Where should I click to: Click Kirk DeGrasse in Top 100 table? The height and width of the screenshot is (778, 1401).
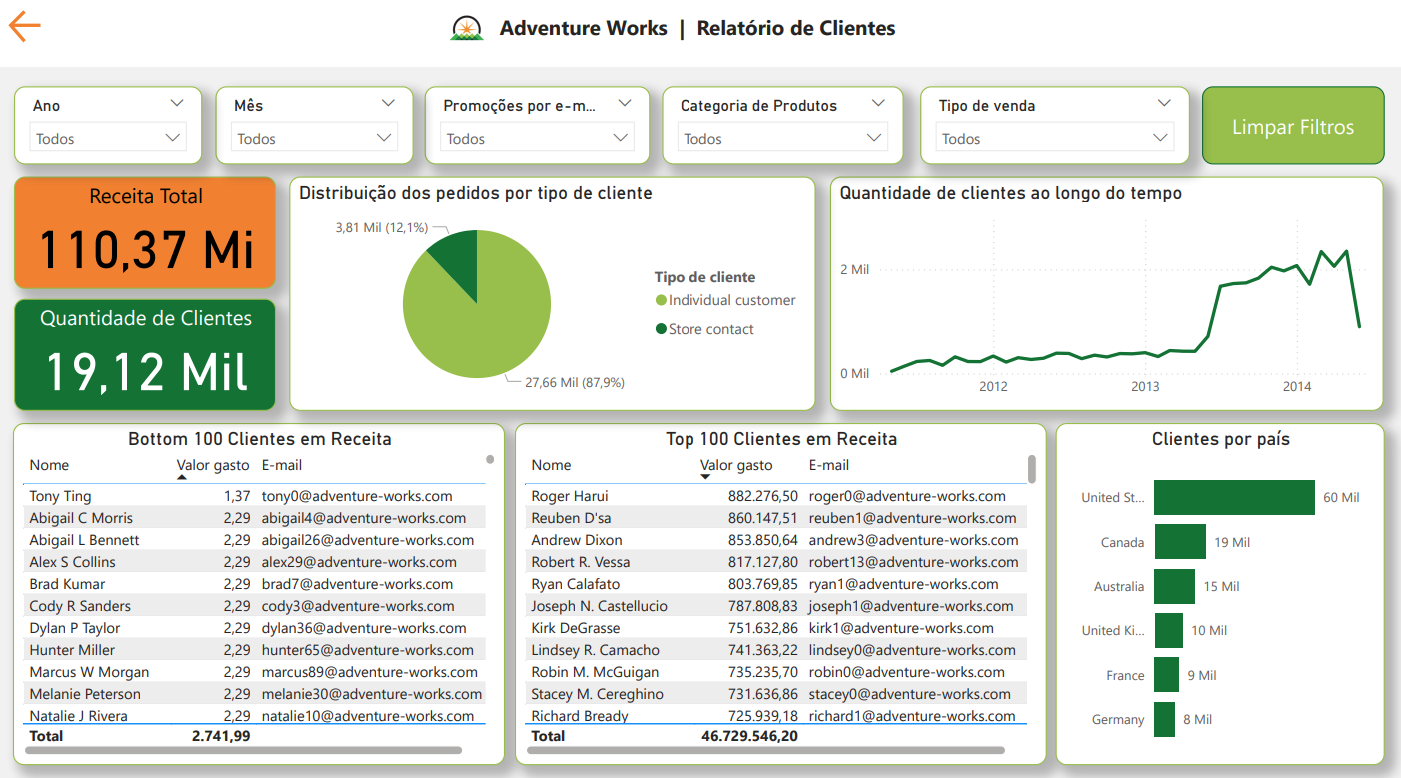point(576,628)
